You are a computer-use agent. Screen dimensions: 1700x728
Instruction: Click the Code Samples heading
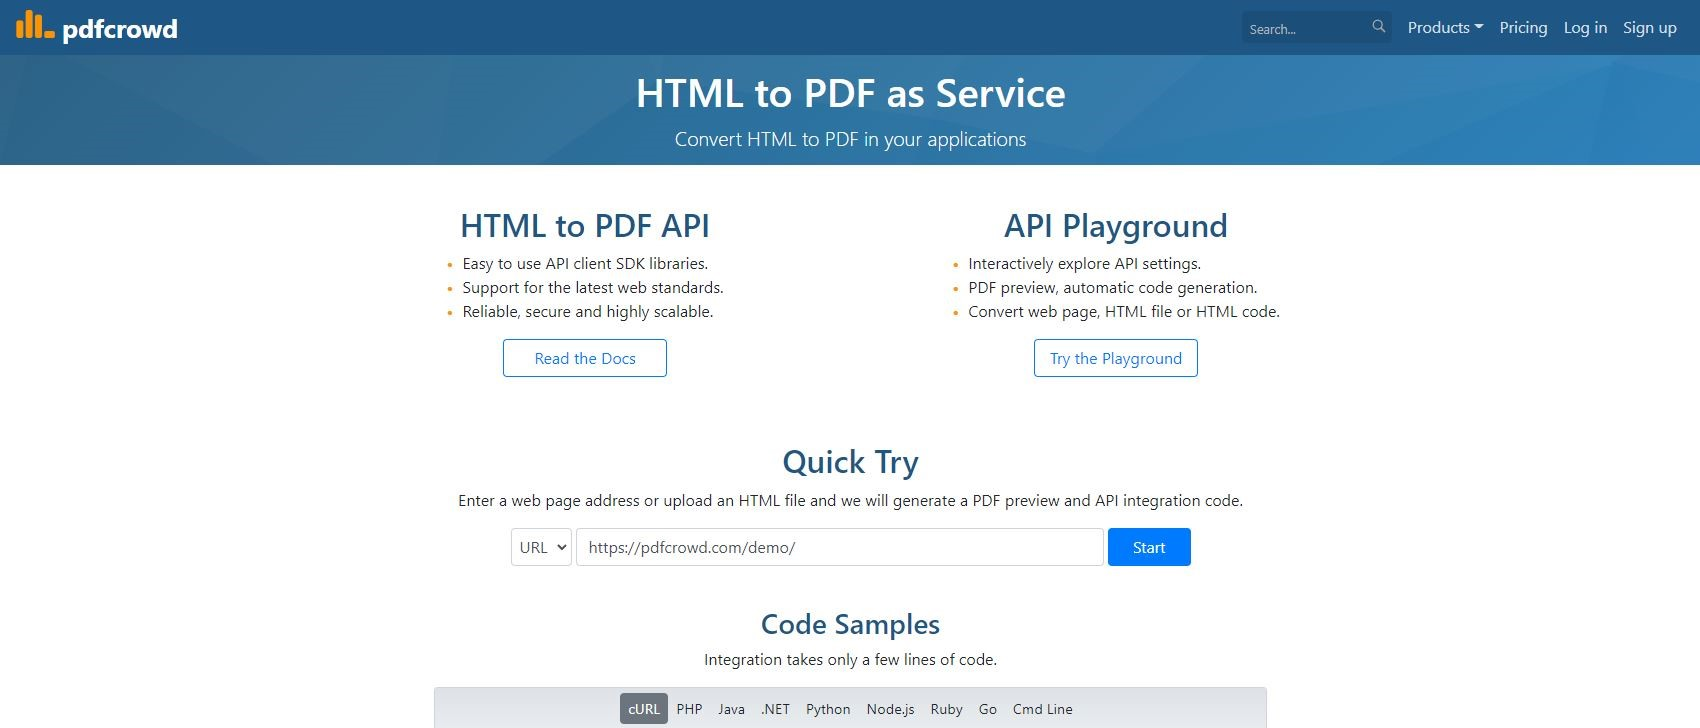pyautogui.click(x=850, y=624)
